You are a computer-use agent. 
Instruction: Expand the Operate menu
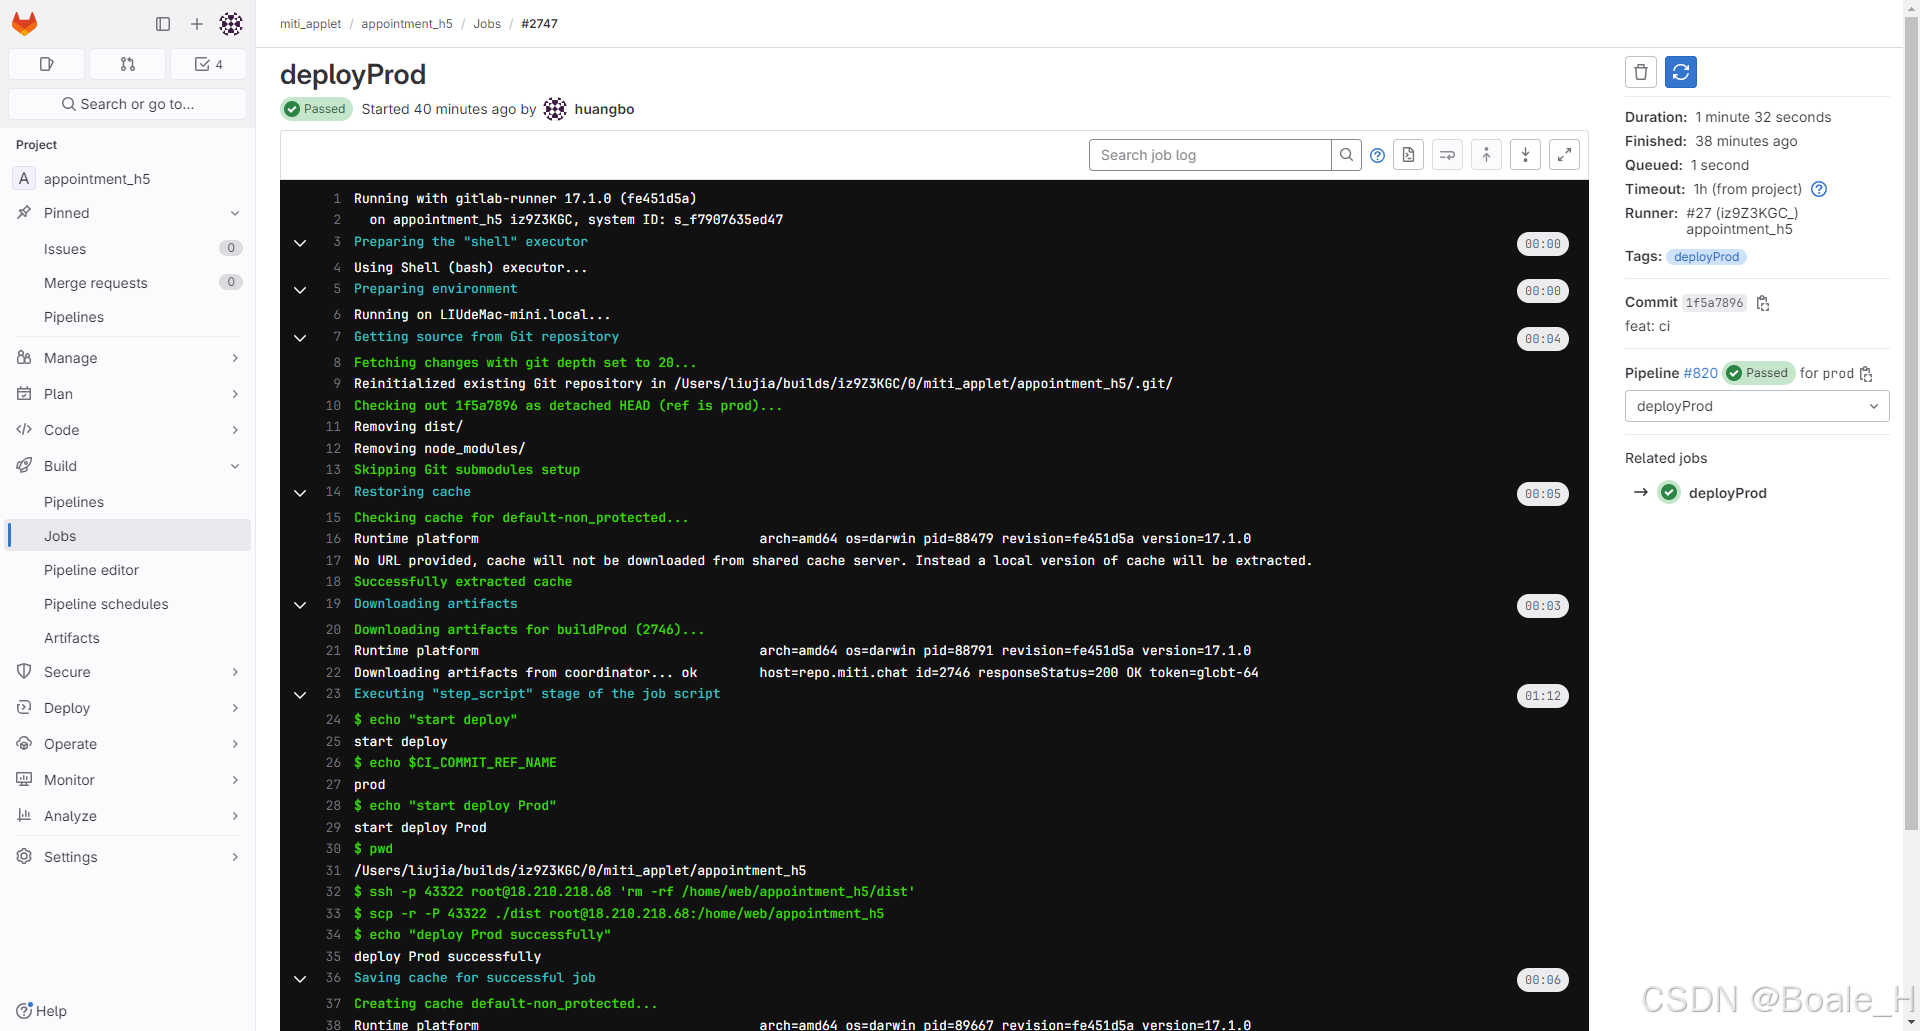pyautogui.click(x=128, y=744)
